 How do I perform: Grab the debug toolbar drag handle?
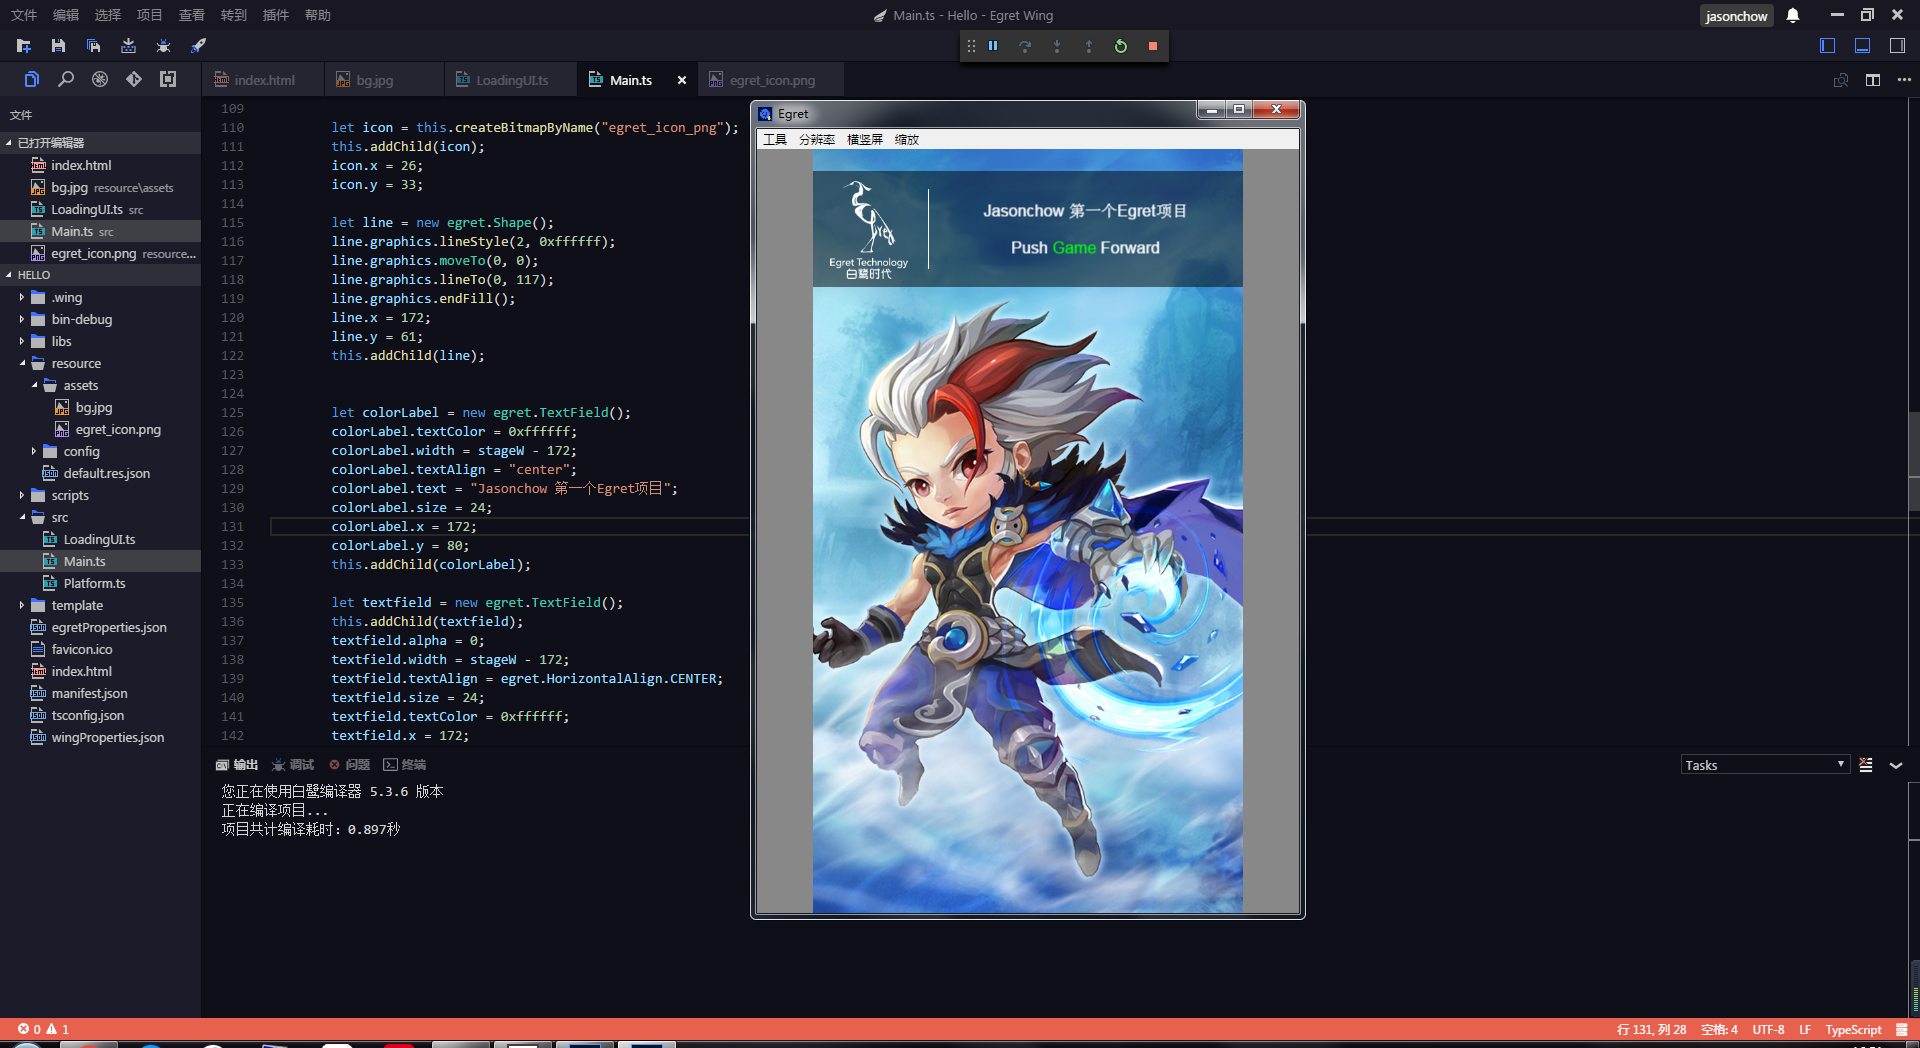(x=971, y=46)
